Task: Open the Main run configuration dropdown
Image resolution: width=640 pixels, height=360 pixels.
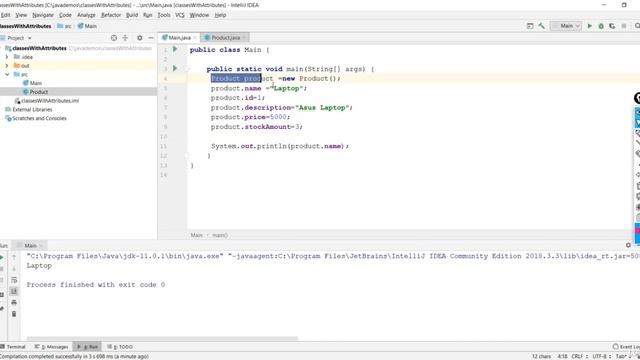Action: click(x=566, y=26)
